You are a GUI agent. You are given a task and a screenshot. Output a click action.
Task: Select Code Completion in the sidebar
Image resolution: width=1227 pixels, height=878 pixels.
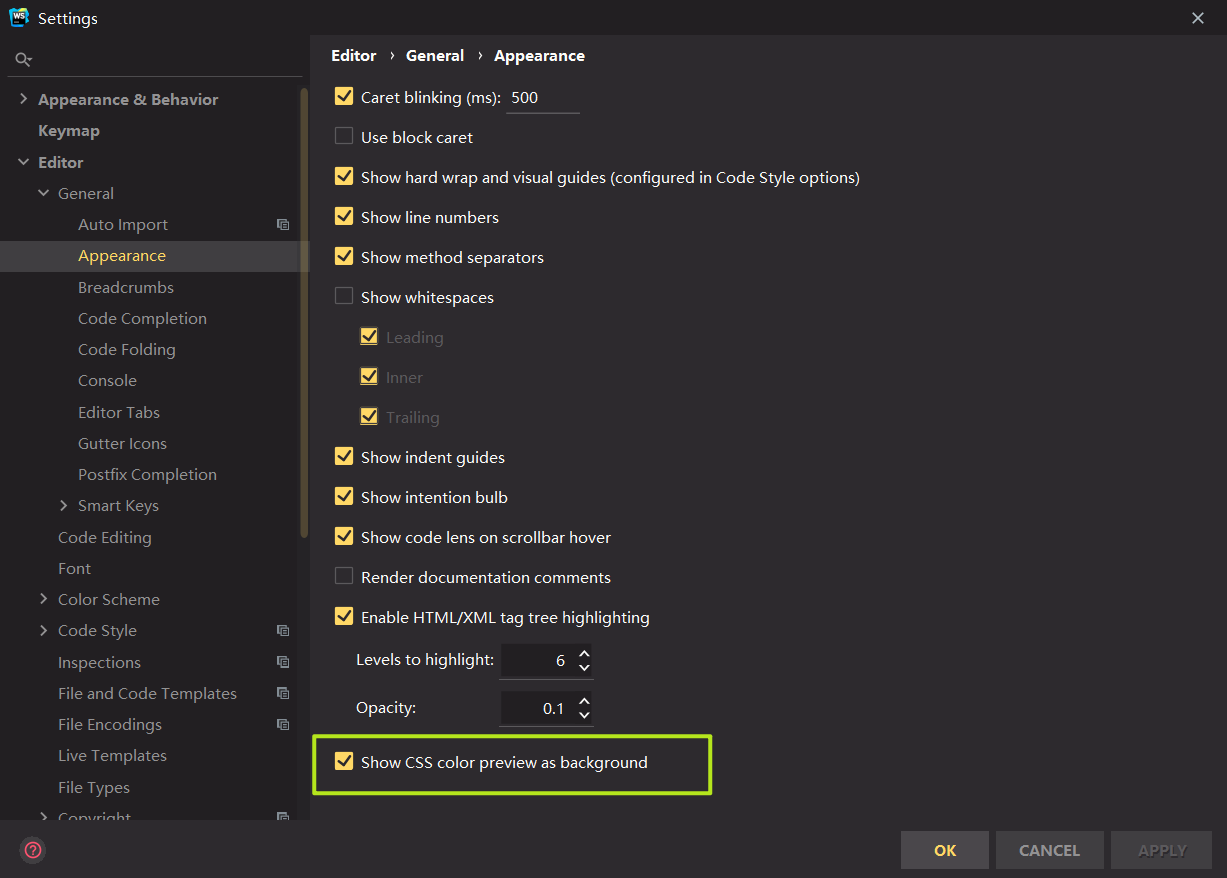(142, 318)
